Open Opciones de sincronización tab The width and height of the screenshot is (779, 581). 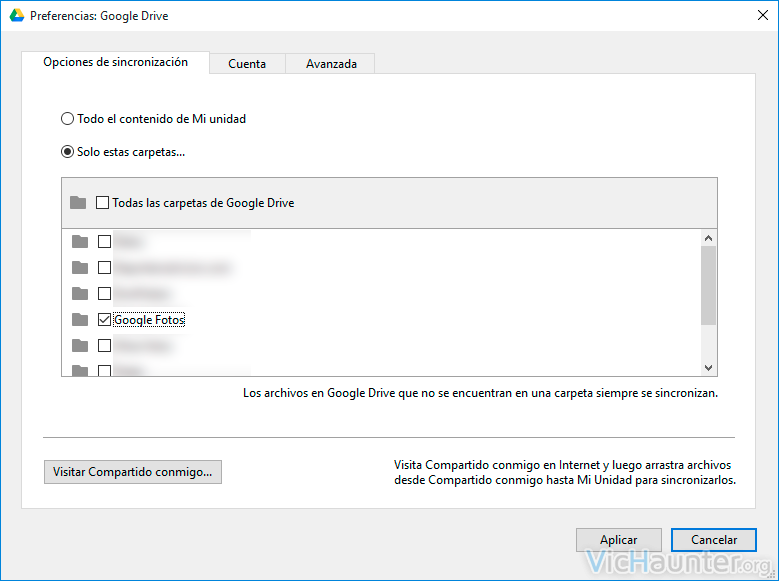(115, 62)
